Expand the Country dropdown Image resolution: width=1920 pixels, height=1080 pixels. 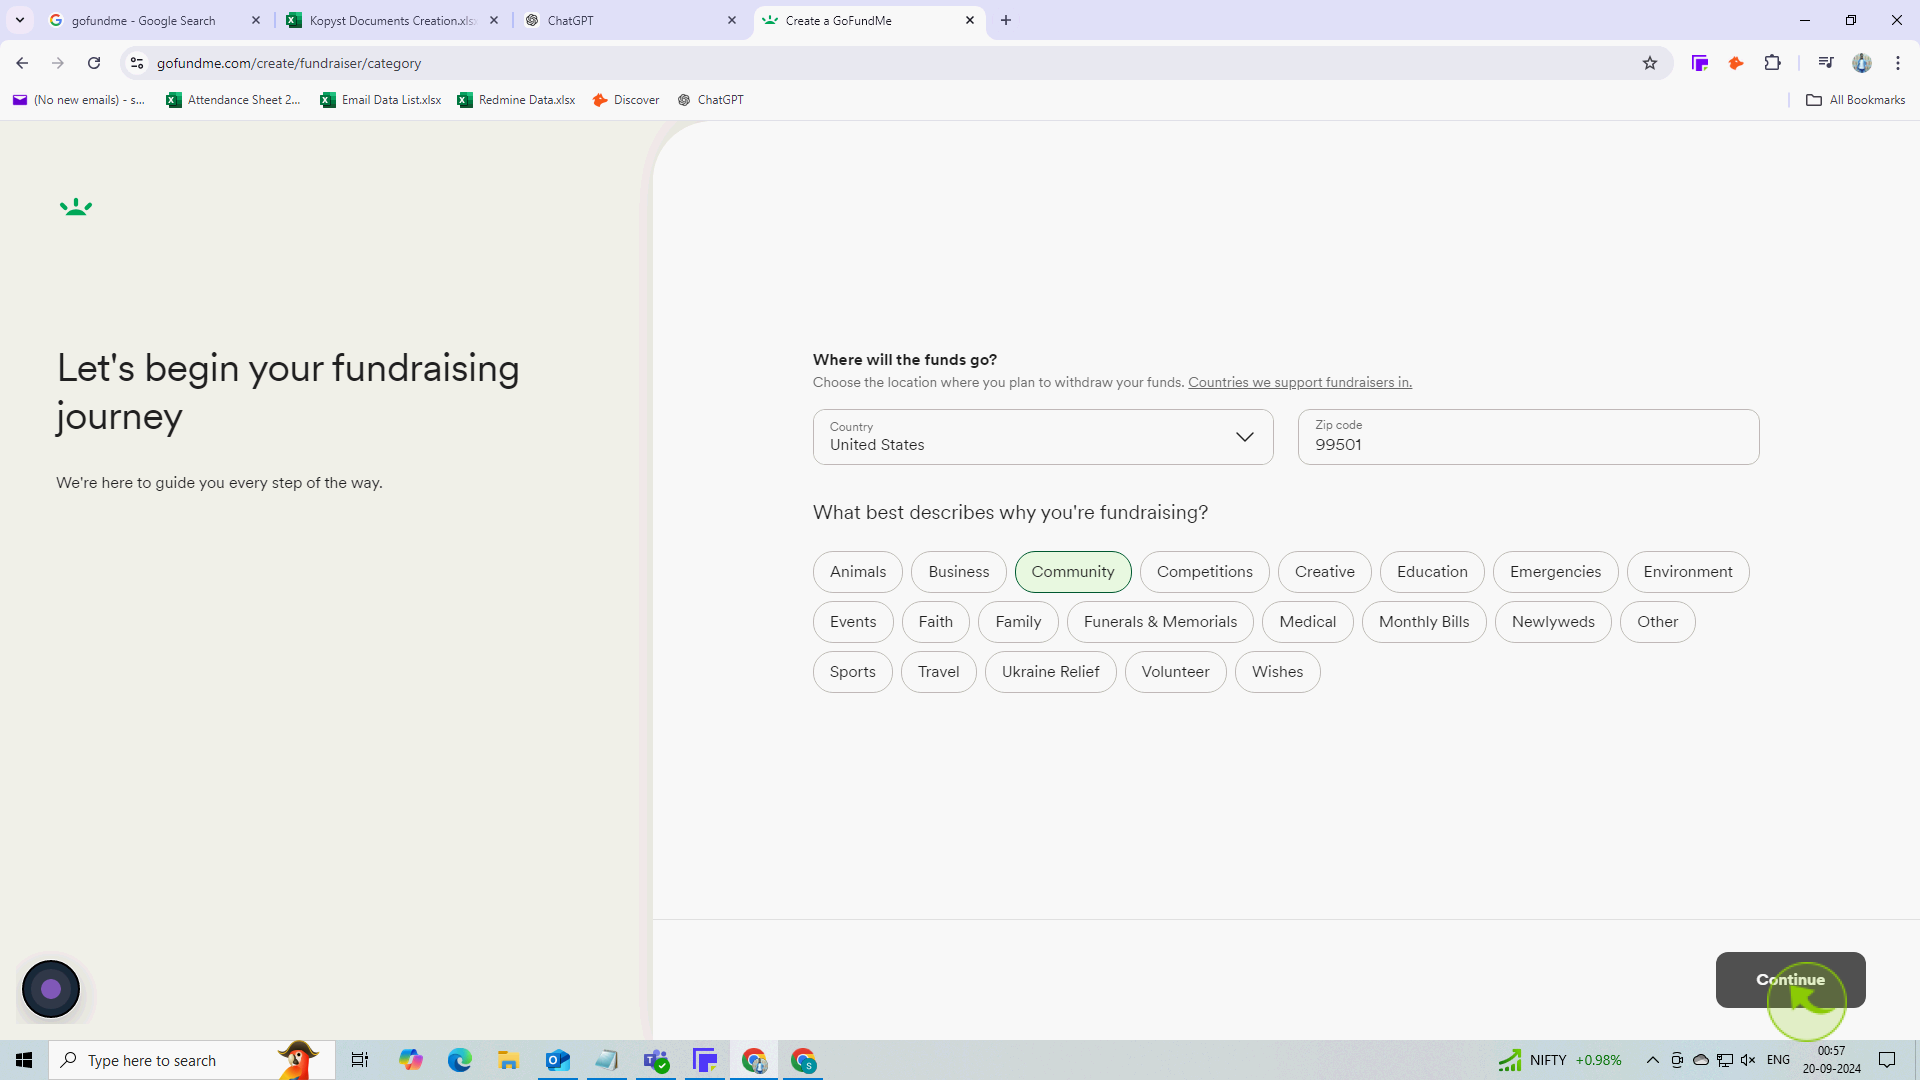point(1043,437)
